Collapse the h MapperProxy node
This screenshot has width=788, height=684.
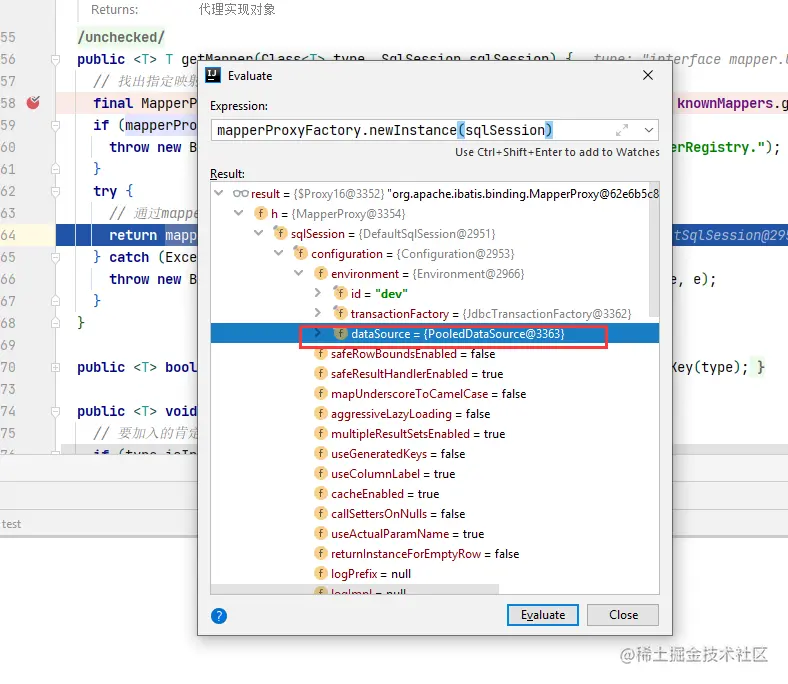click(239, 213)
